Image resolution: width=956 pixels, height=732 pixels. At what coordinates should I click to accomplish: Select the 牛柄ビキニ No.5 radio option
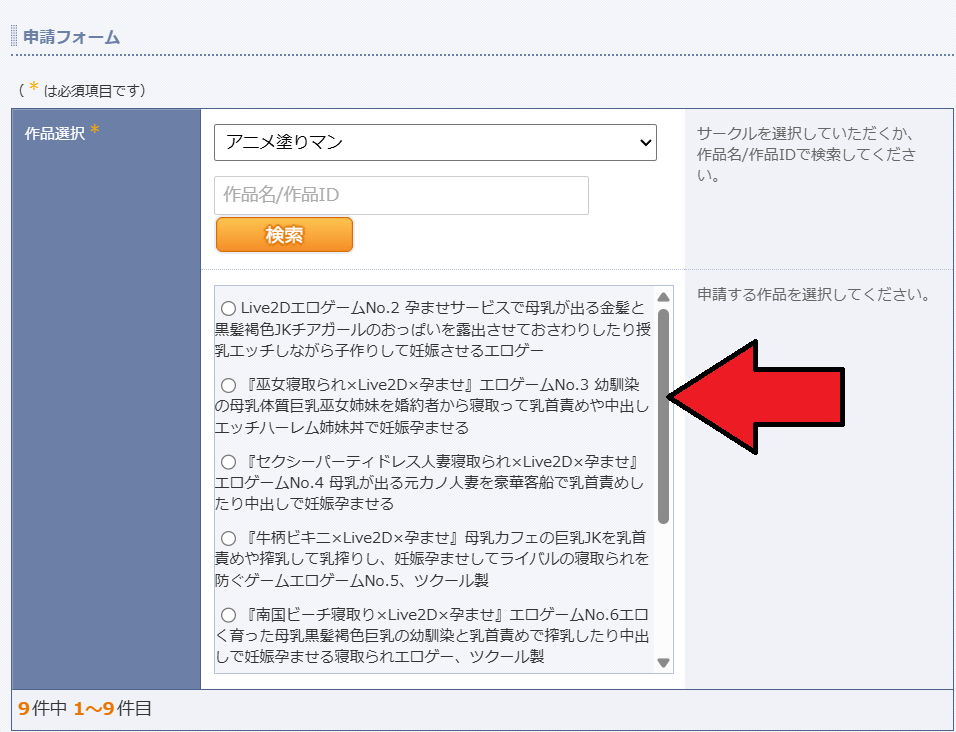point(228,540)
